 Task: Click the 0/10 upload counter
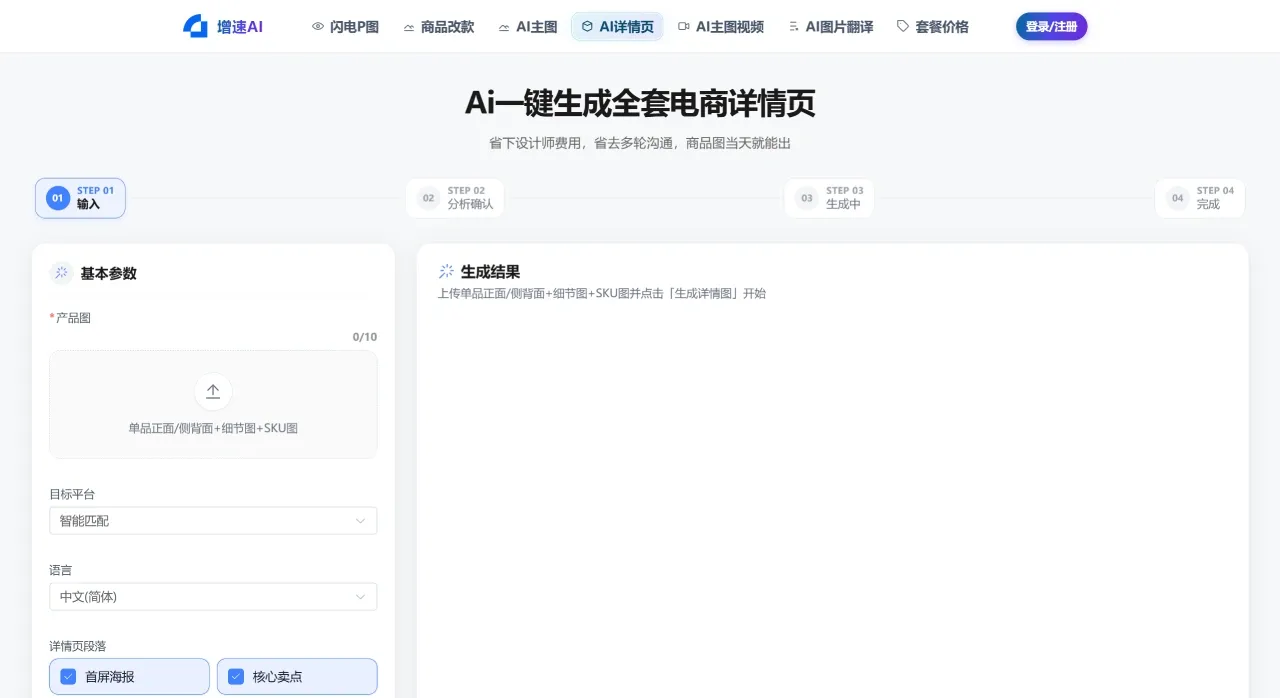pos(365,337)
